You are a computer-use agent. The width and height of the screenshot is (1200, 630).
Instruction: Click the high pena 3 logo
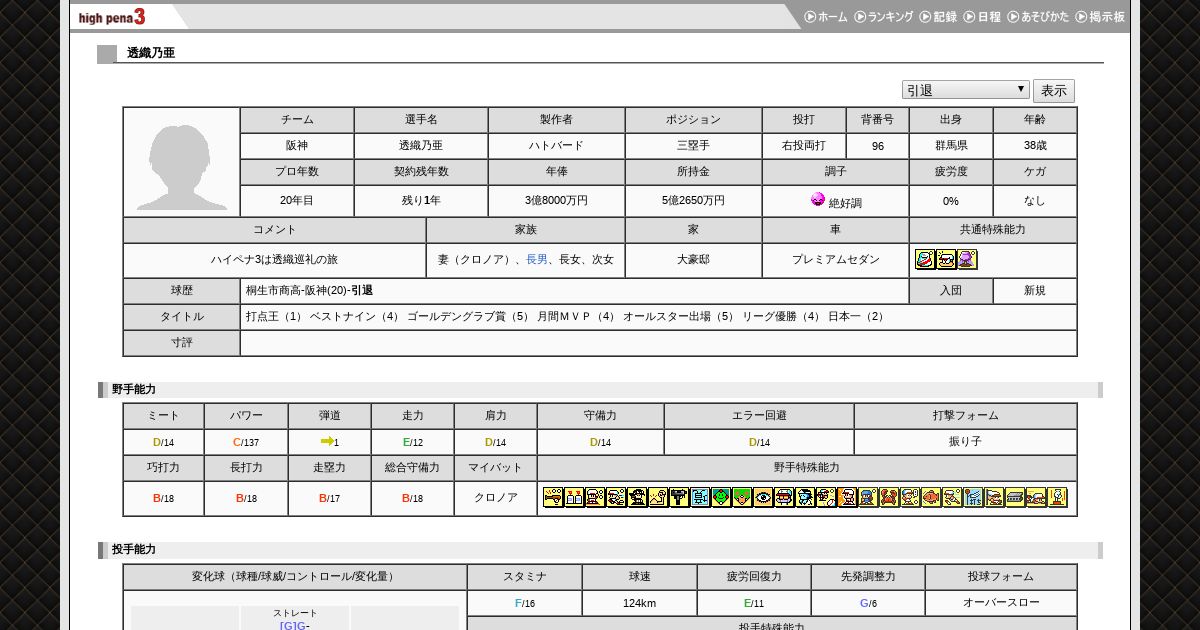(112, 17)
